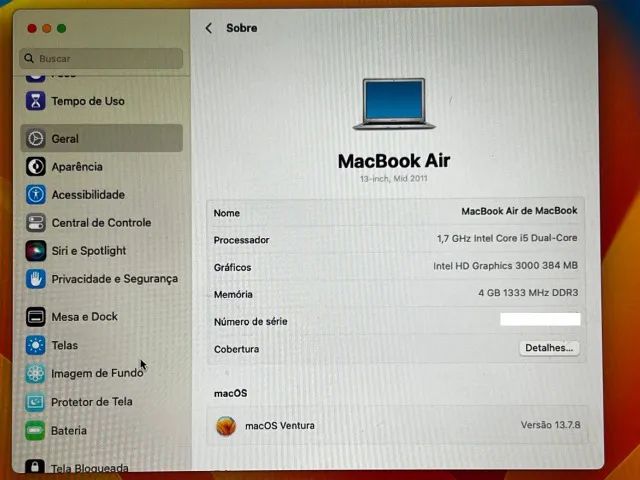The height and width of the screenshot is (480, 640).
Task: Click the Tela Bloqueada lock icon
Action: (x=35, y=467)
